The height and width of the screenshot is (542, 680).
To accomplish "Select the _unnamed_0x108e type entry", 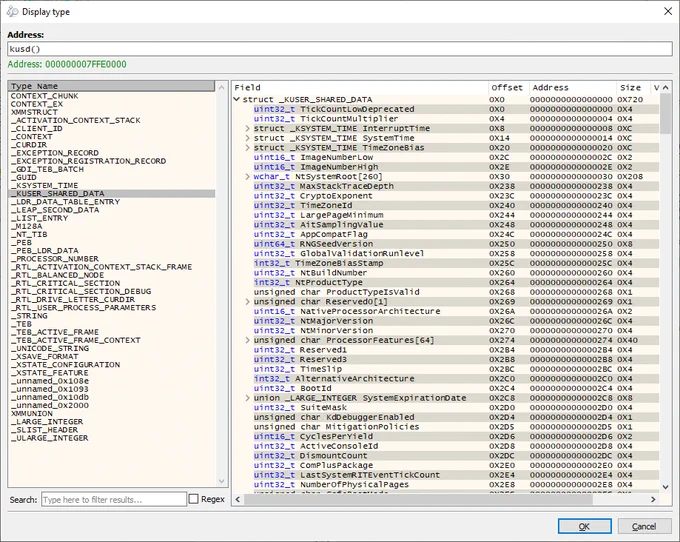I will (x=111, y=381).
